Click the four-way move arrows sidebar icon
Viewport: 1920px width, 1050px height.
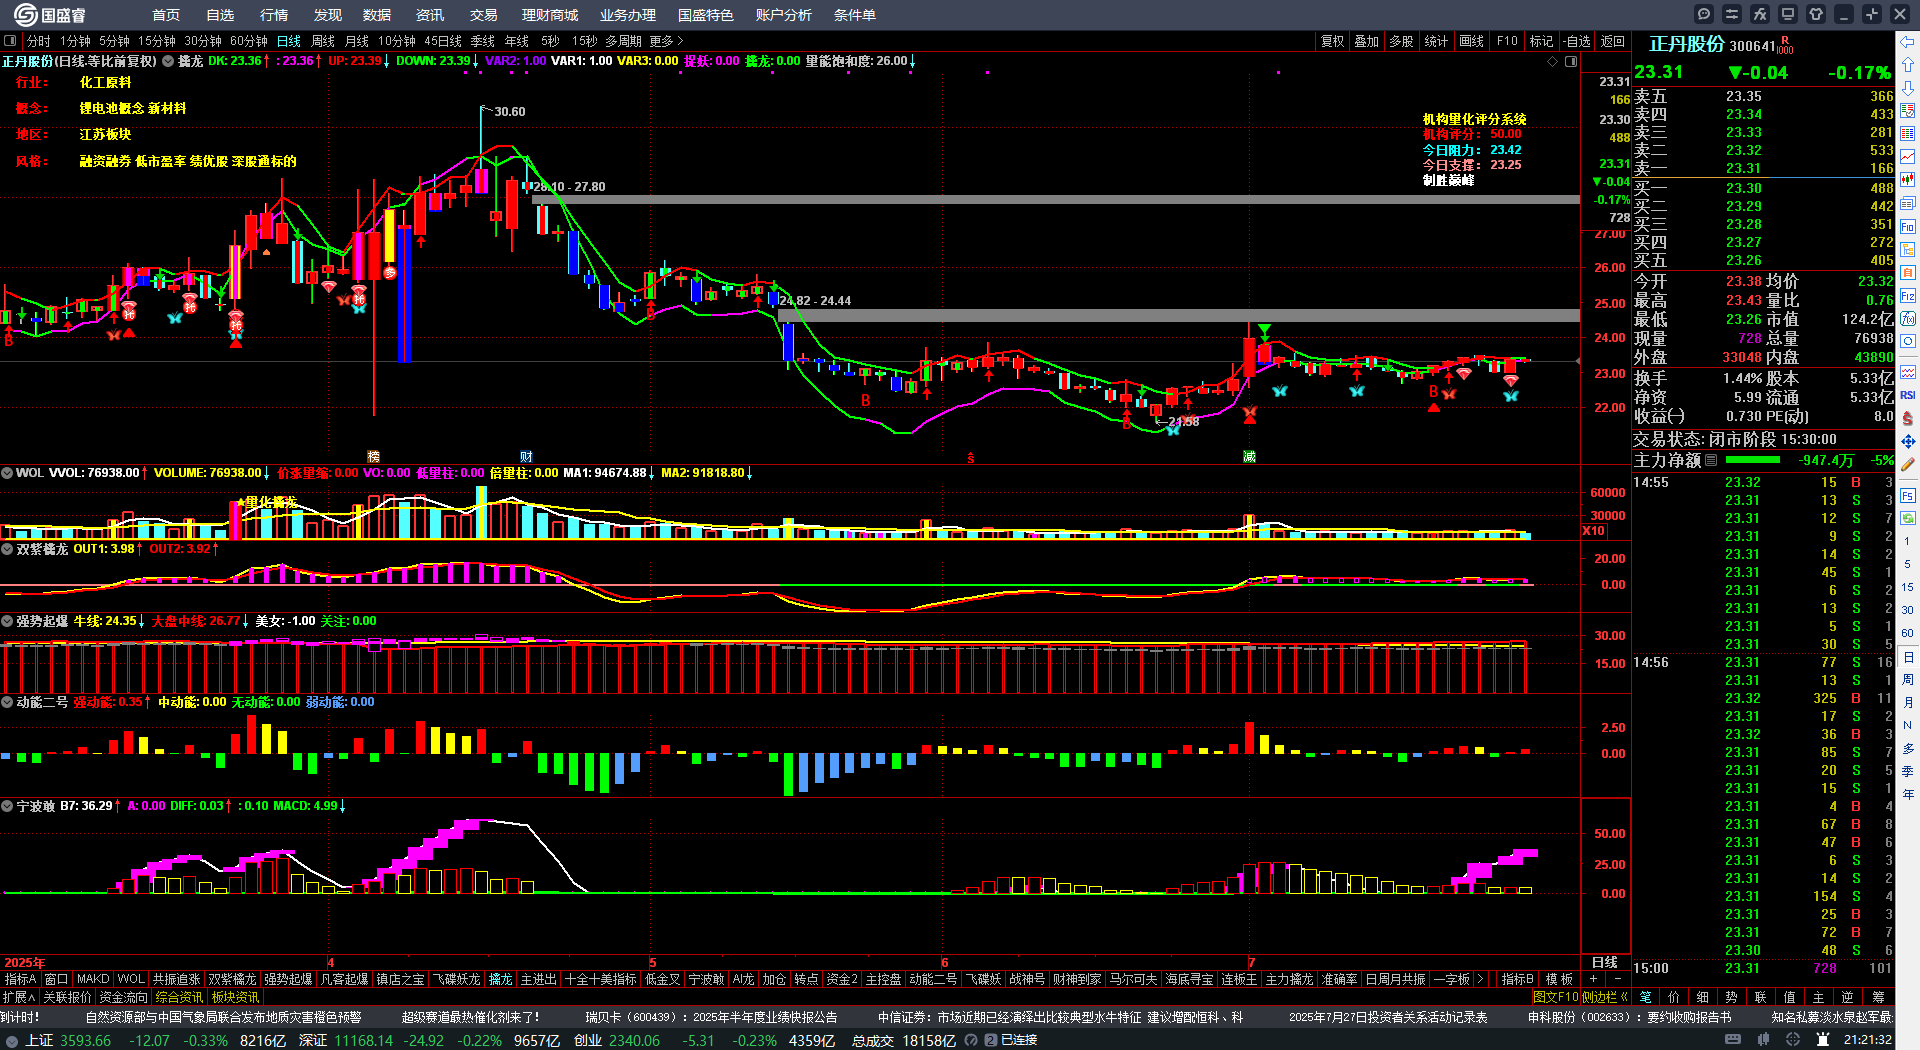(x=1908, y=441)
